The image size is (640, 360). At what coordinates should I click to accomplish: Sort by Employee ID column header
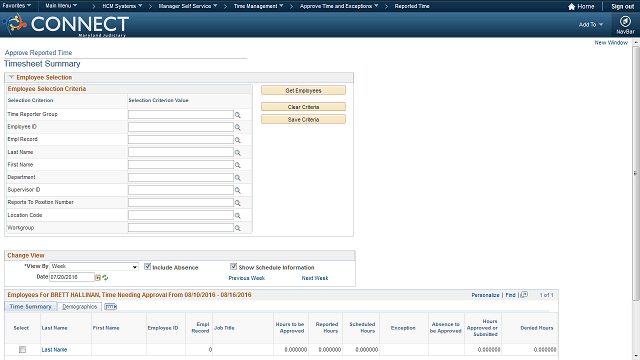[163, 328]
